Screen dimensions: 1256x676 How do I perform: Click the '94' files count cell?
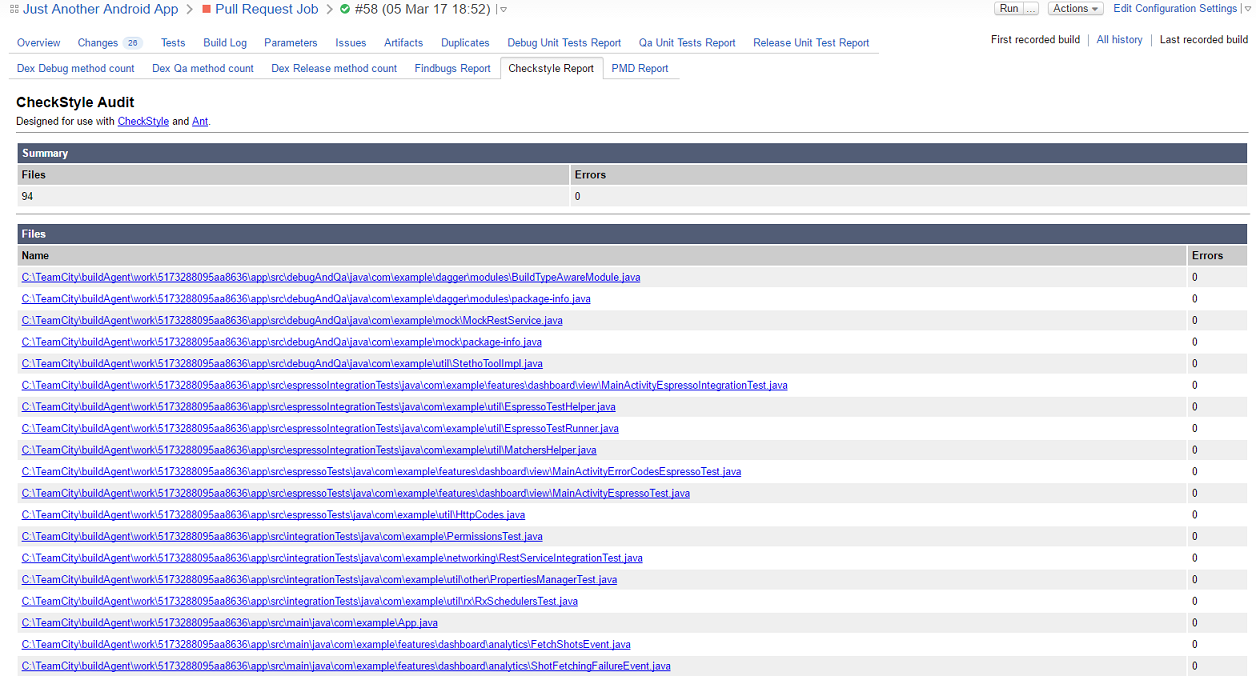click(x=294, y=196)
